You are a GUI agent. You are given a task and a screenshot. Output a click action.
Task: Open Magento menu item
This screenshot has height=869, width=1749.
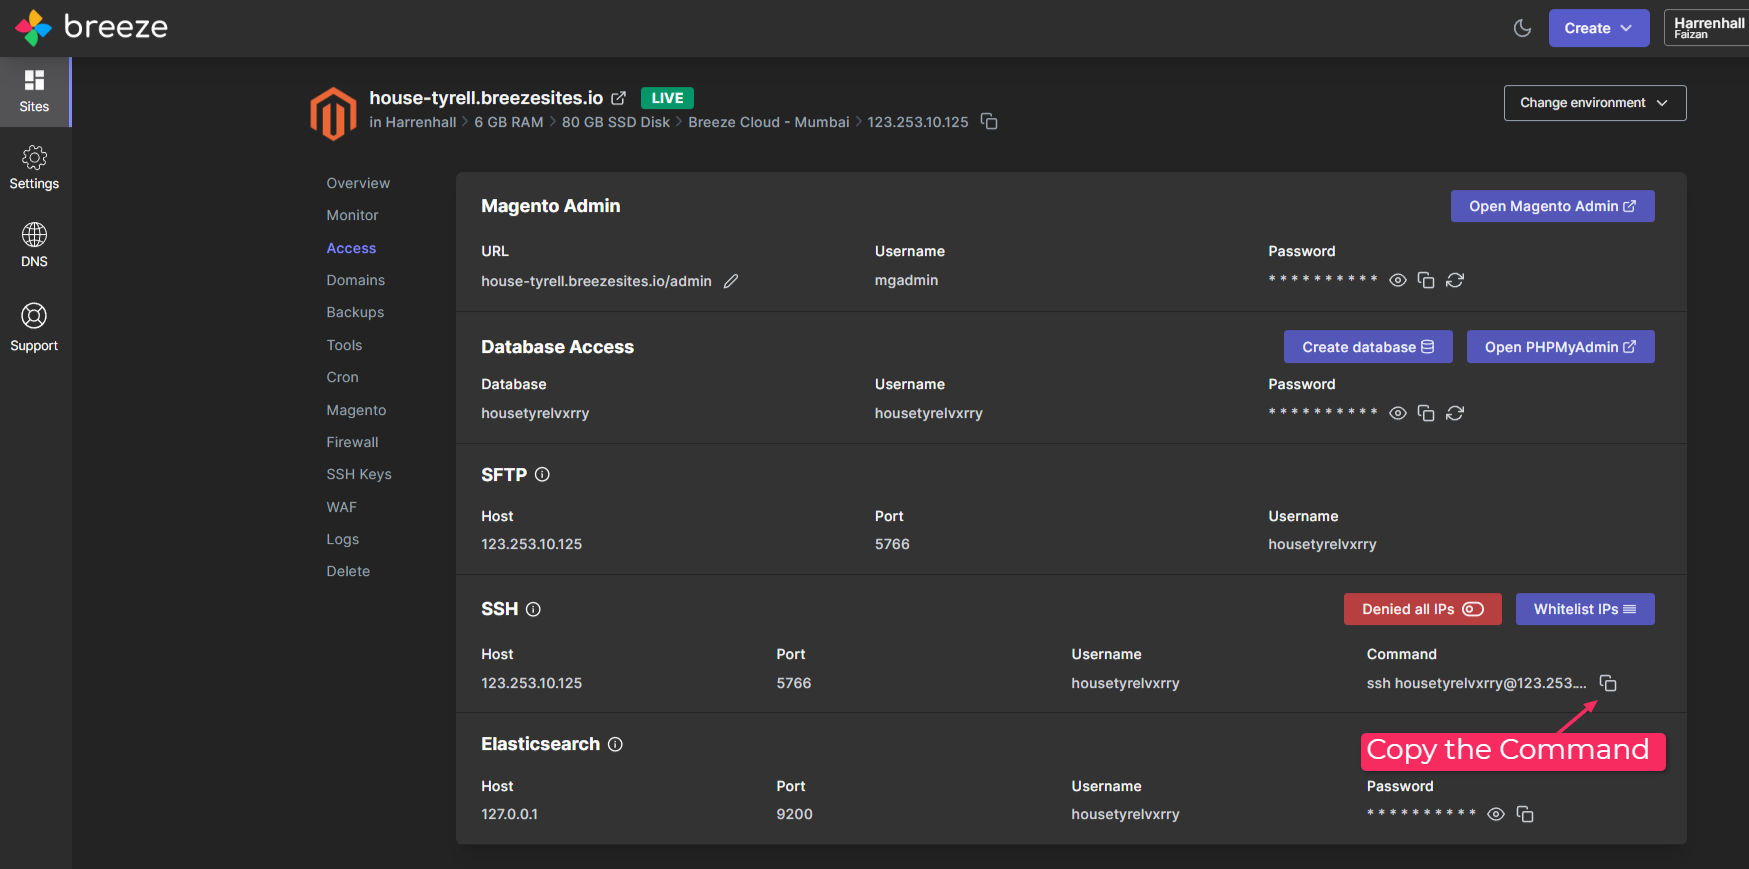[356, 410]
